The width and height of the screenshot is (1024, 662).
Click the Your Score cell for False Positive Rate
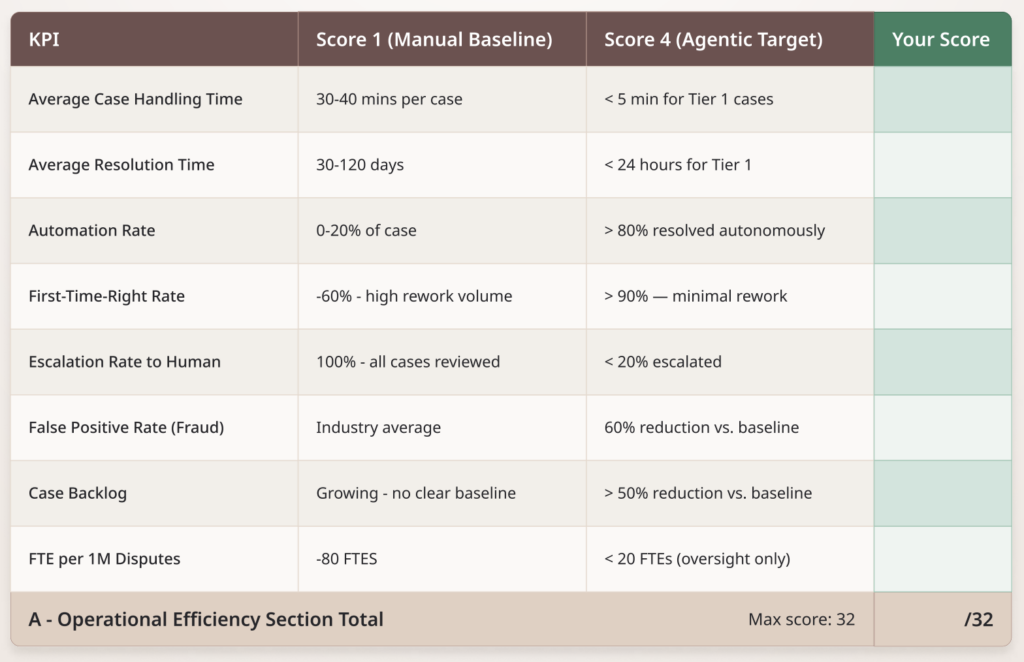pos(942,427)
